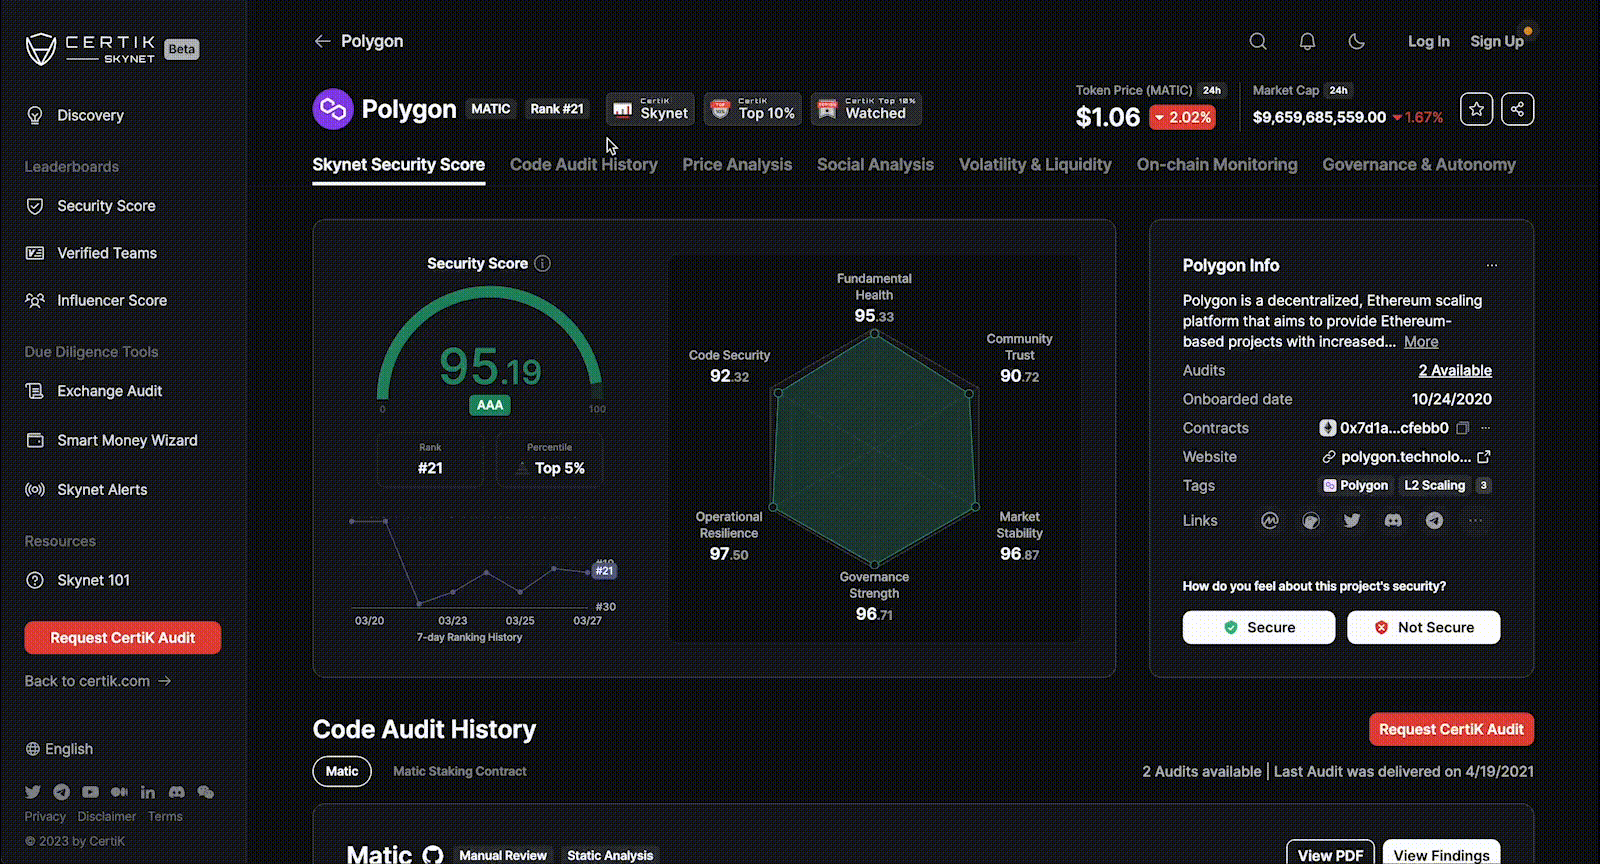Switch to On-chain Monitoring tab
Image resolution: width=1600 pixels, height=864 pixels.
pos(1217,165)
